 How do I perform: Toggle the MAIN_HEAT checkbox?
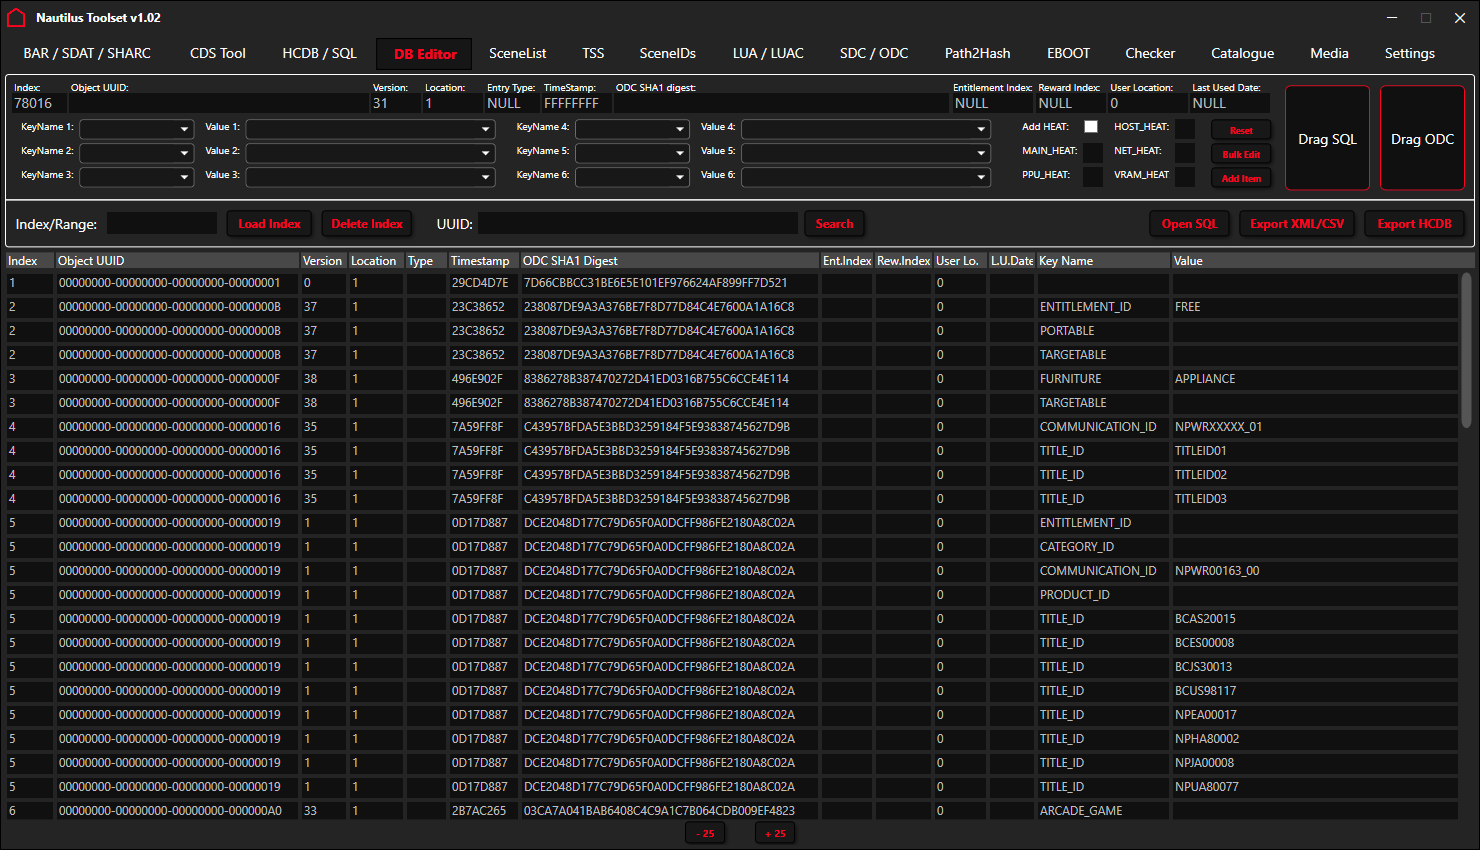coord(1092,152)
